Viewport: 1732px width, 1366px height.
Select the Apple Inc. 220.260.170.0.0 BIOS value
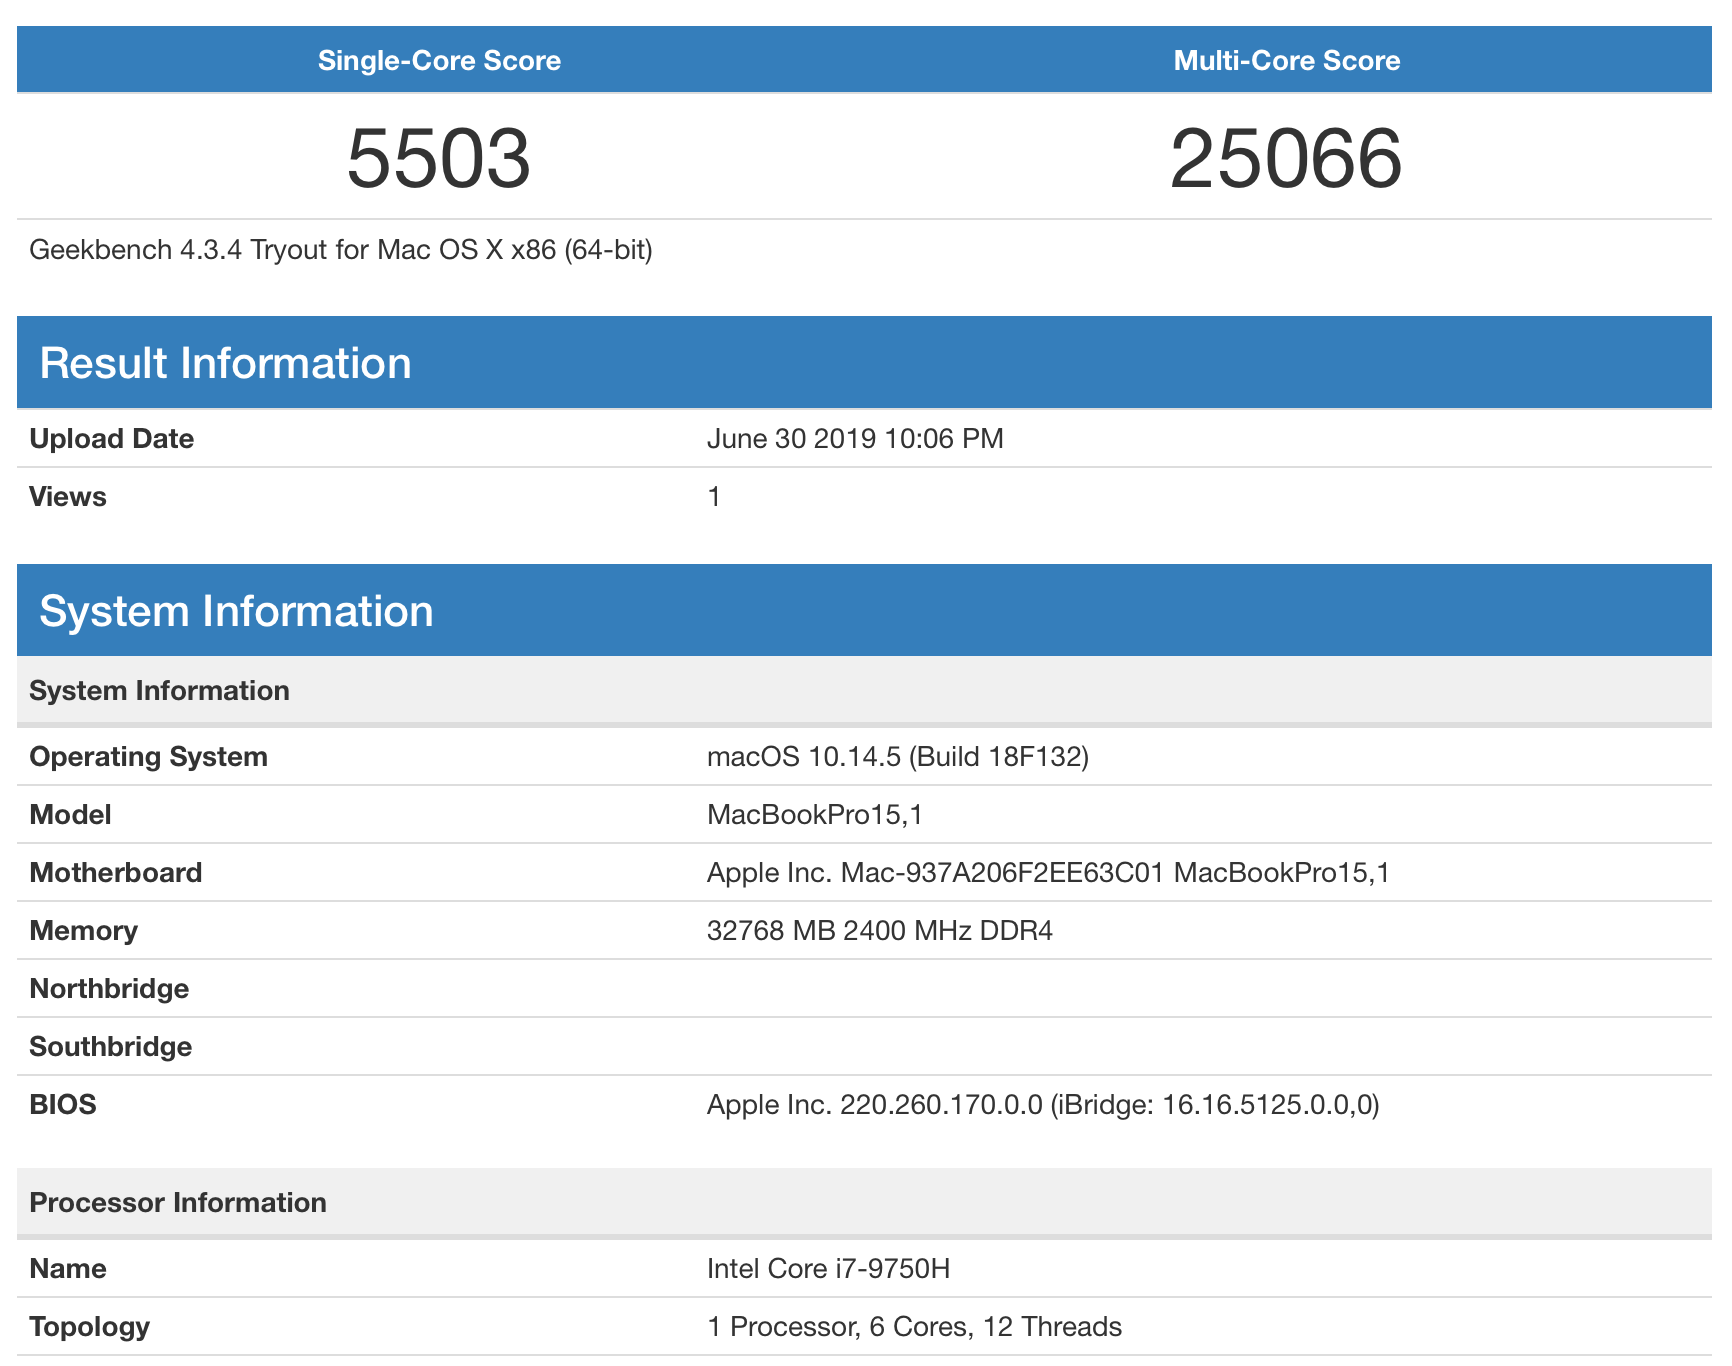click(x=1043, y=1105)
